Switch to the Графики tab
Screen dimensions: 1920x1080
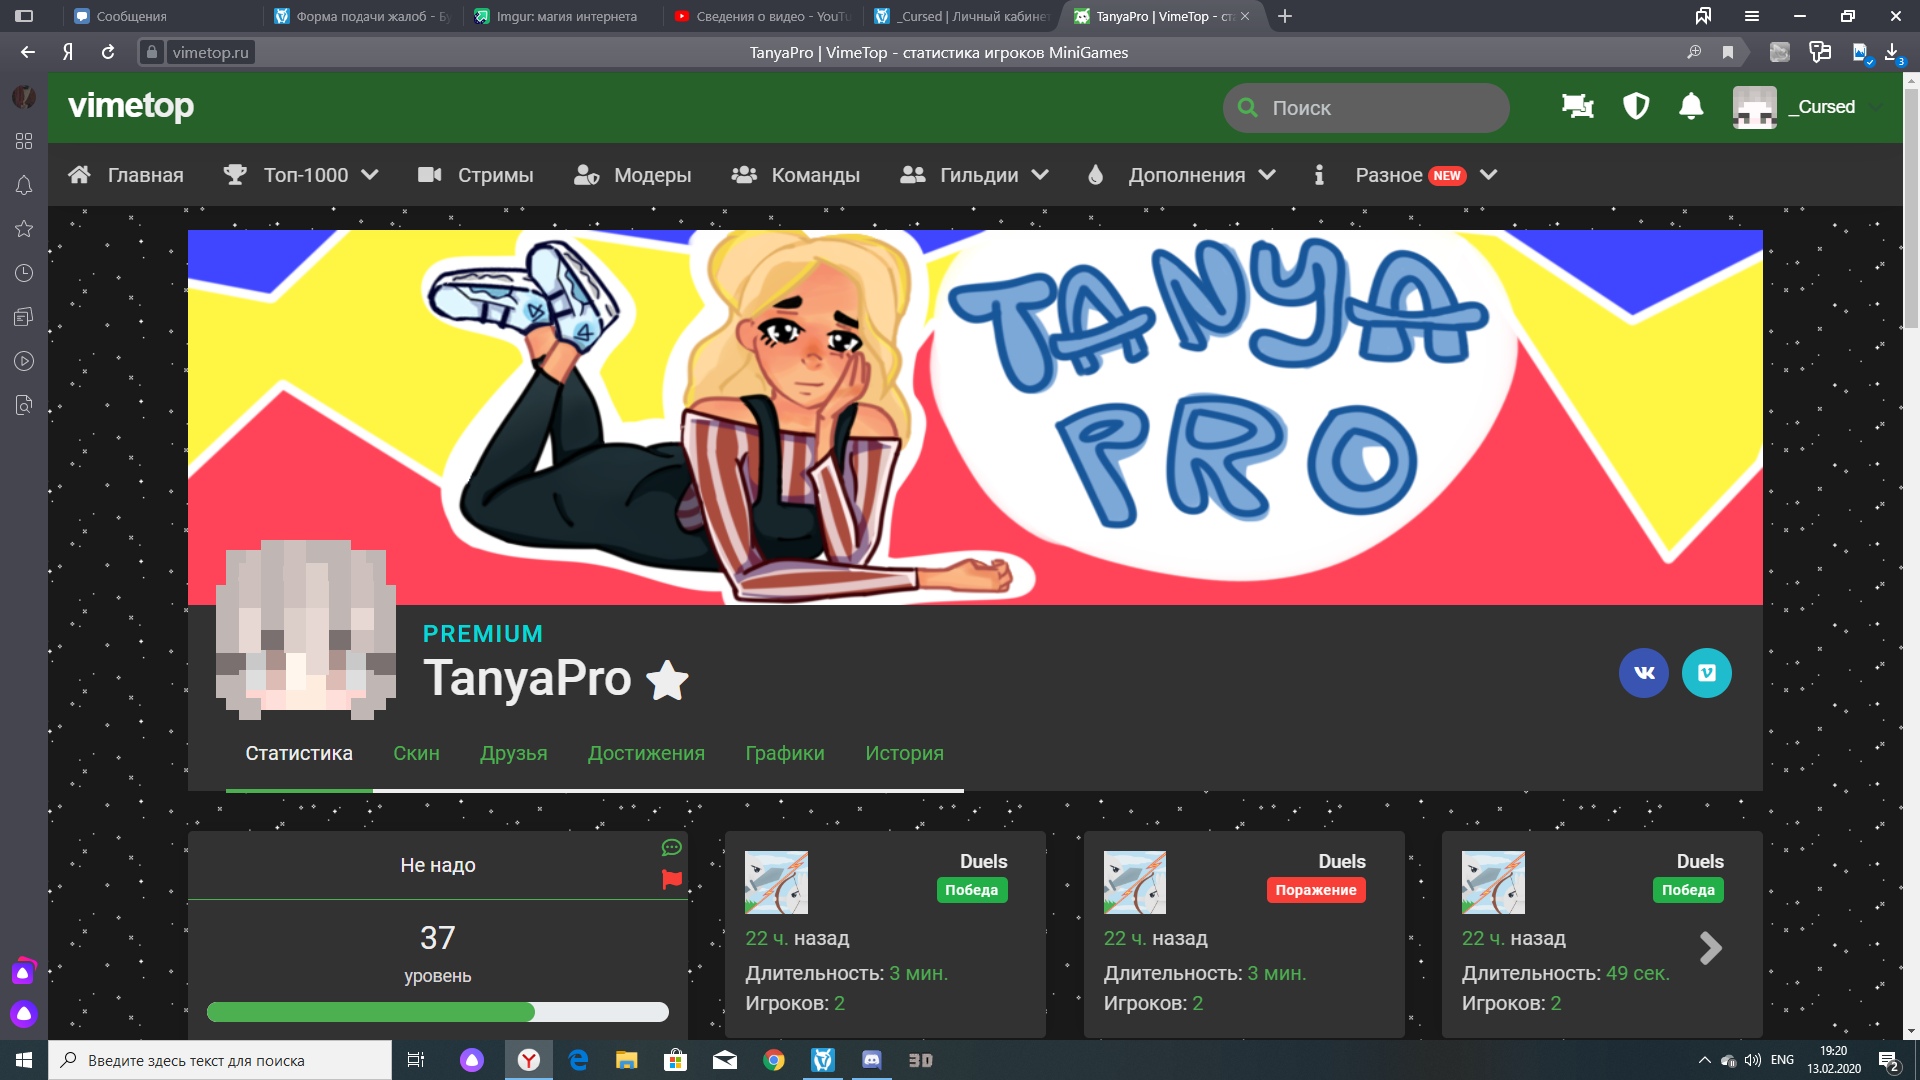[x=785, y=753]
